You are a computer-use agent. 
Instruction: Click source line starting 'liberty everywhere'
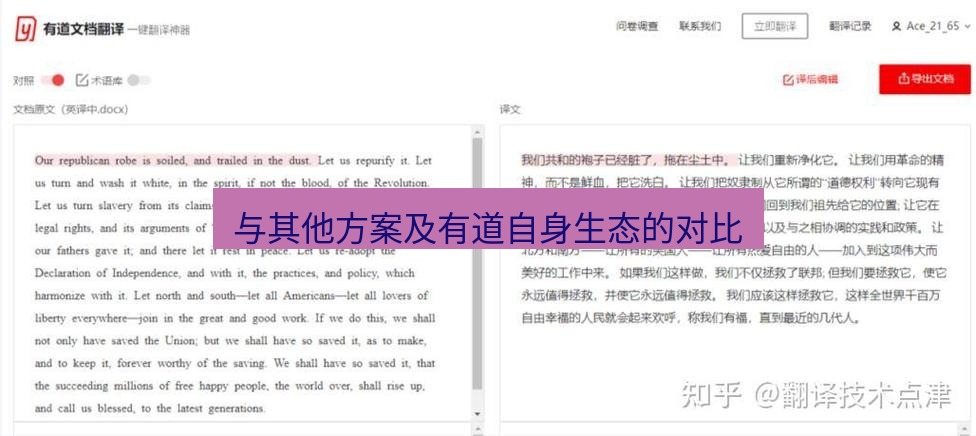(x=235, y=318)
